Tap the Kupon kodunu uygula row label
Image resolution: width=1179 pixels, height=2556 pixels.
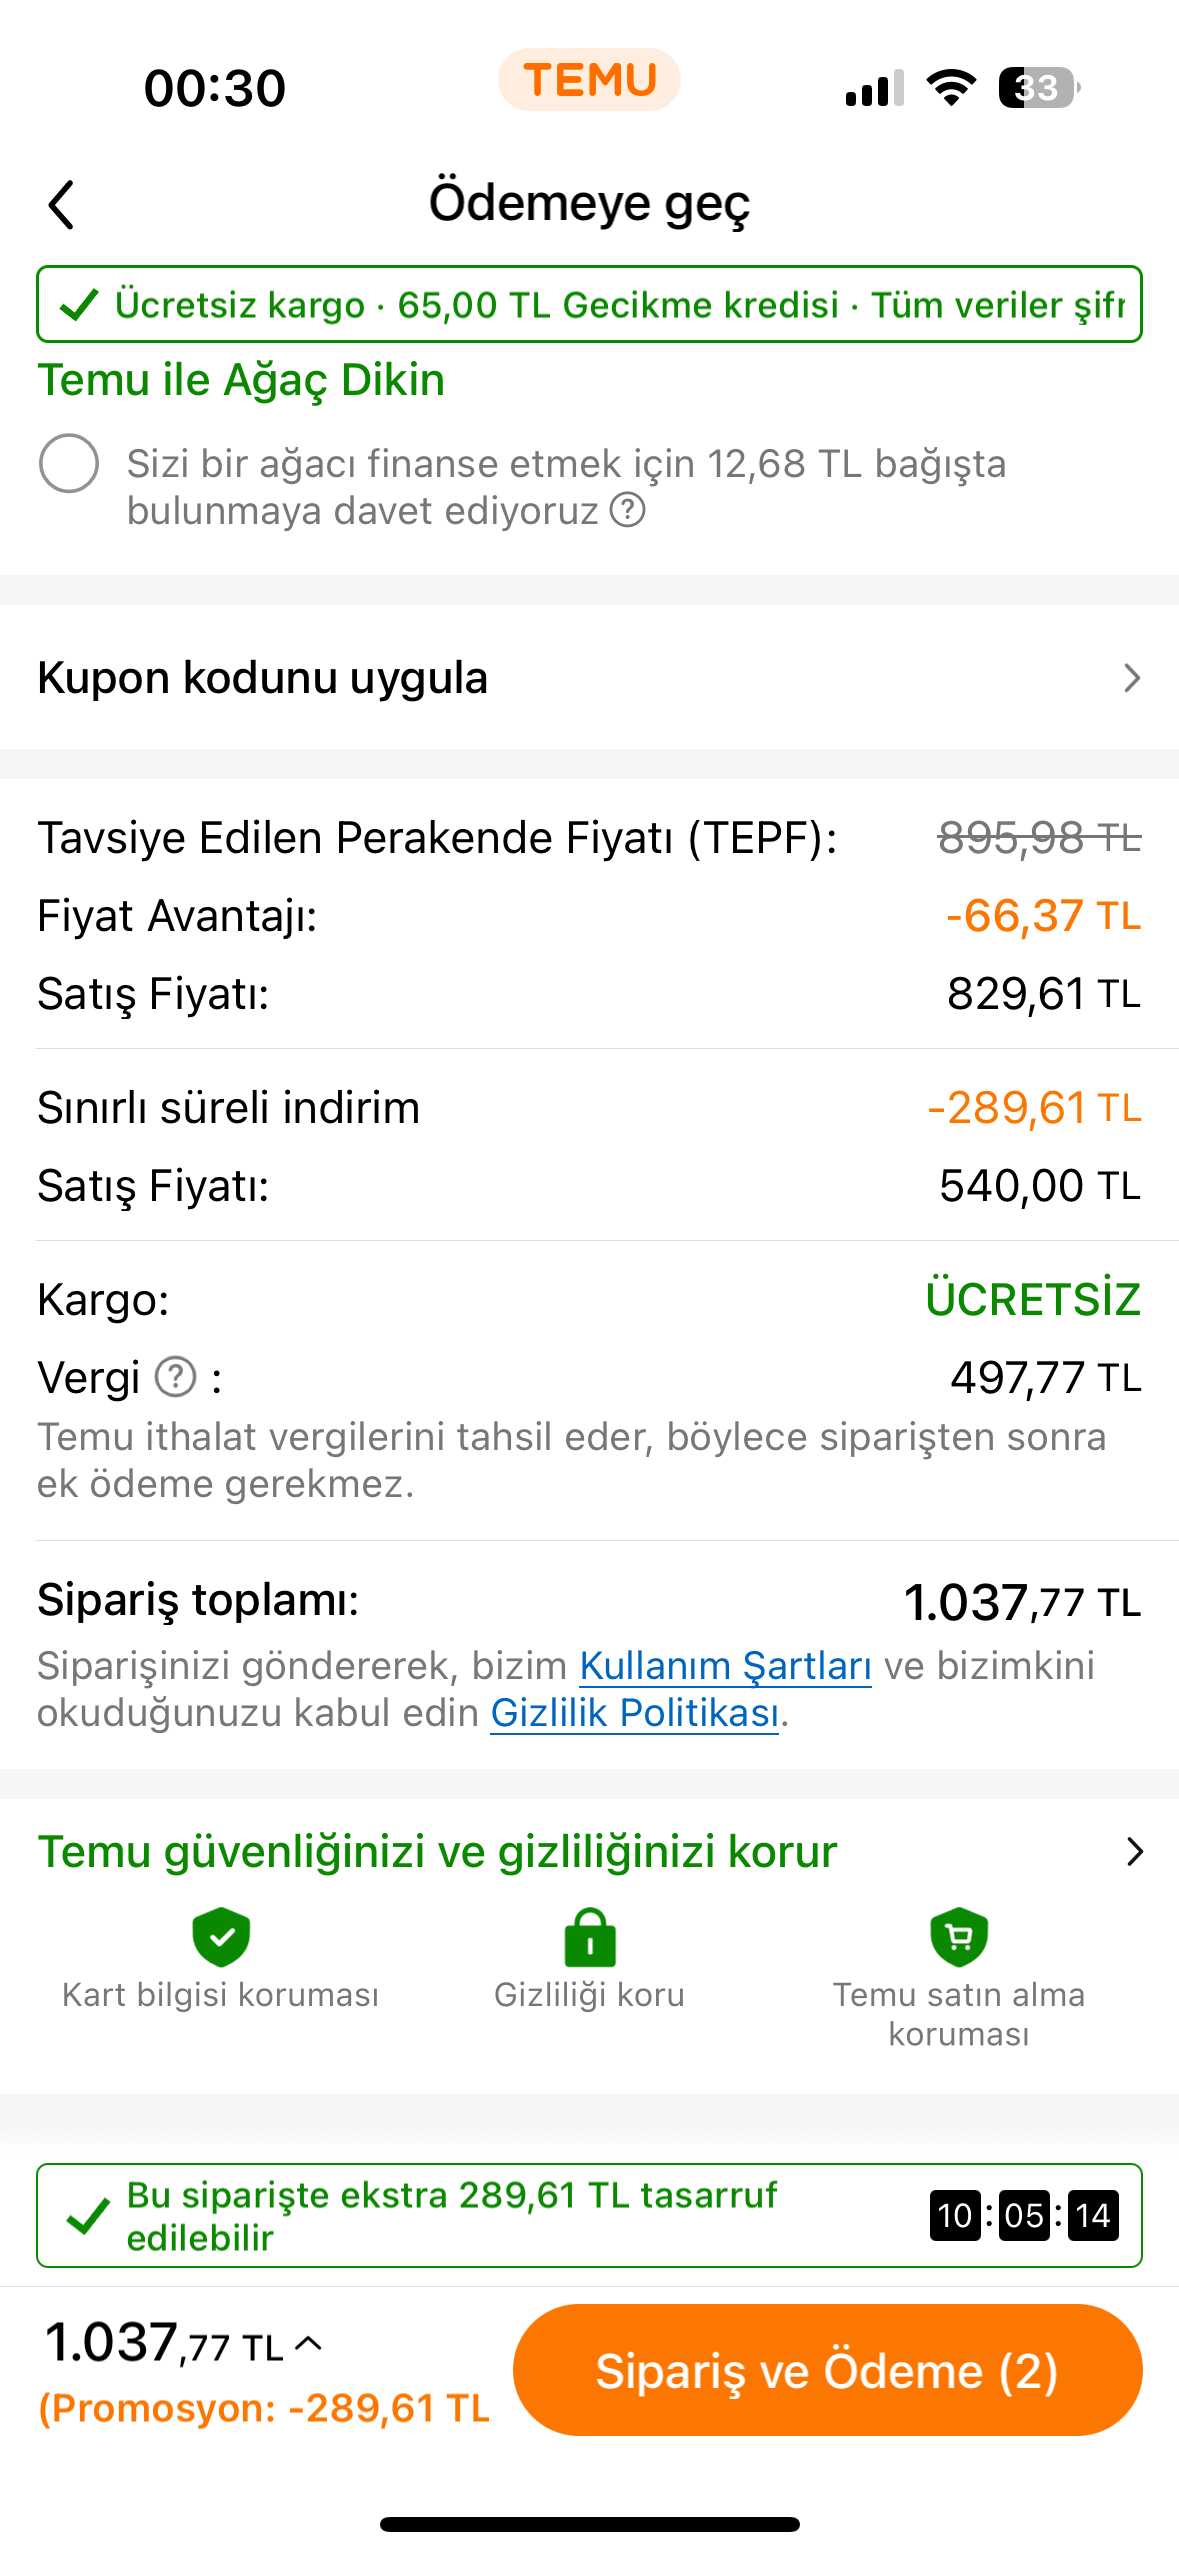[x=263, y=678]
